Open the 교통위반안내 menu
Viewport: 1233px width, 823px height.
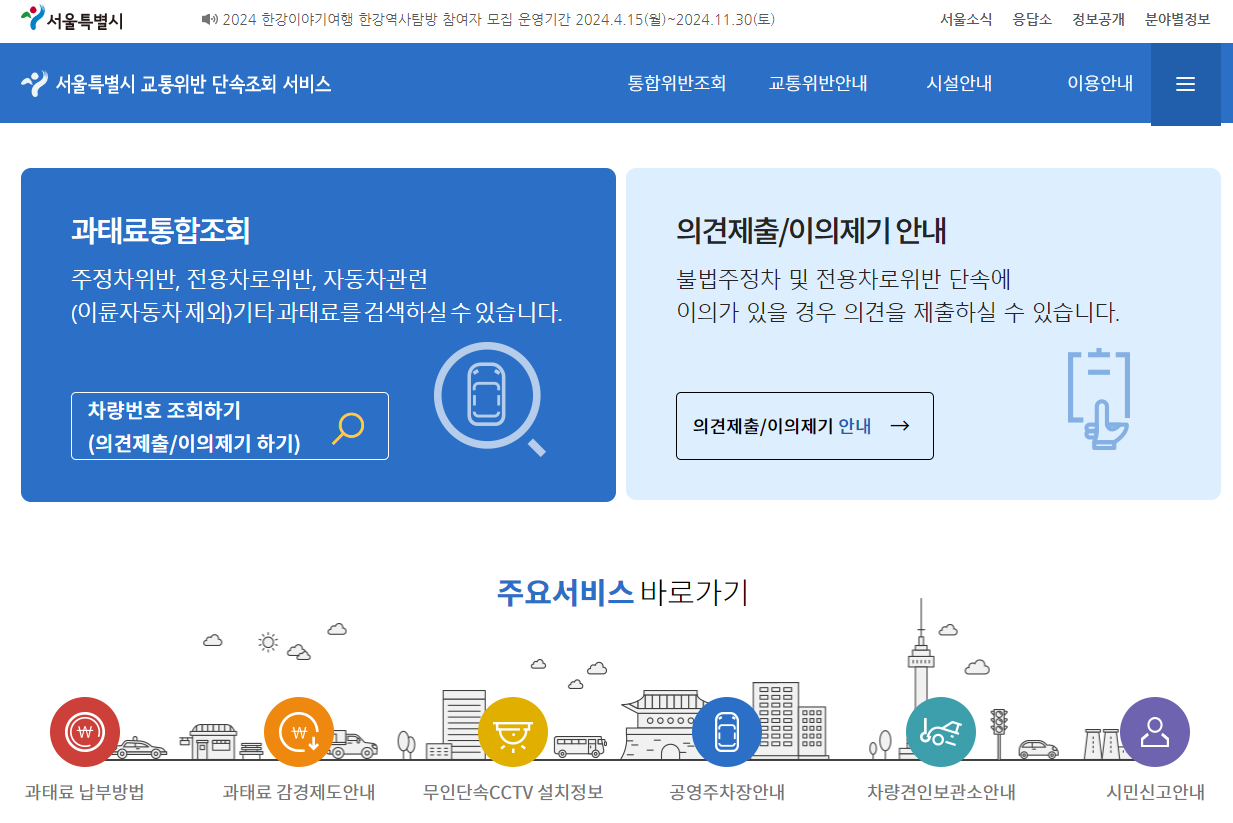818,84
